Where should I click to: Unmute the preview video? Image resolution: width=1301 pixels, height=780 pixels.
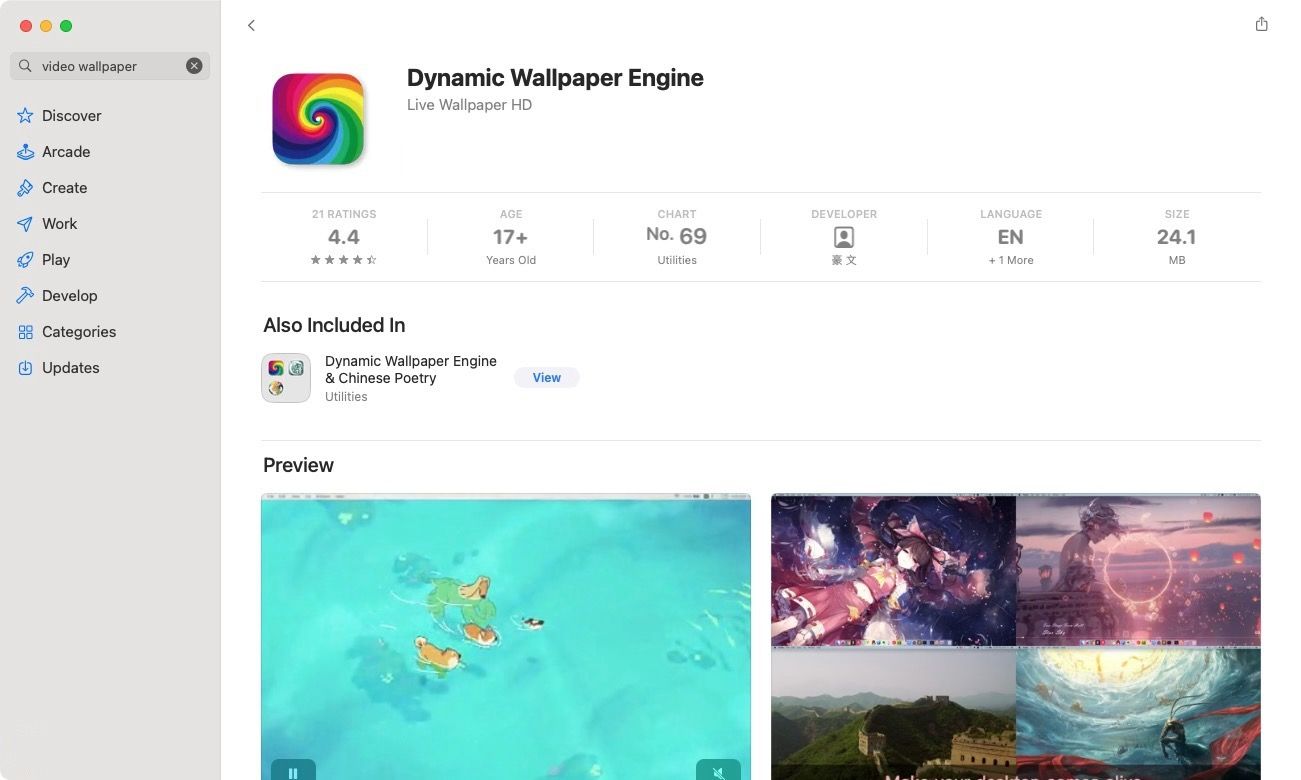coord(718,772)
